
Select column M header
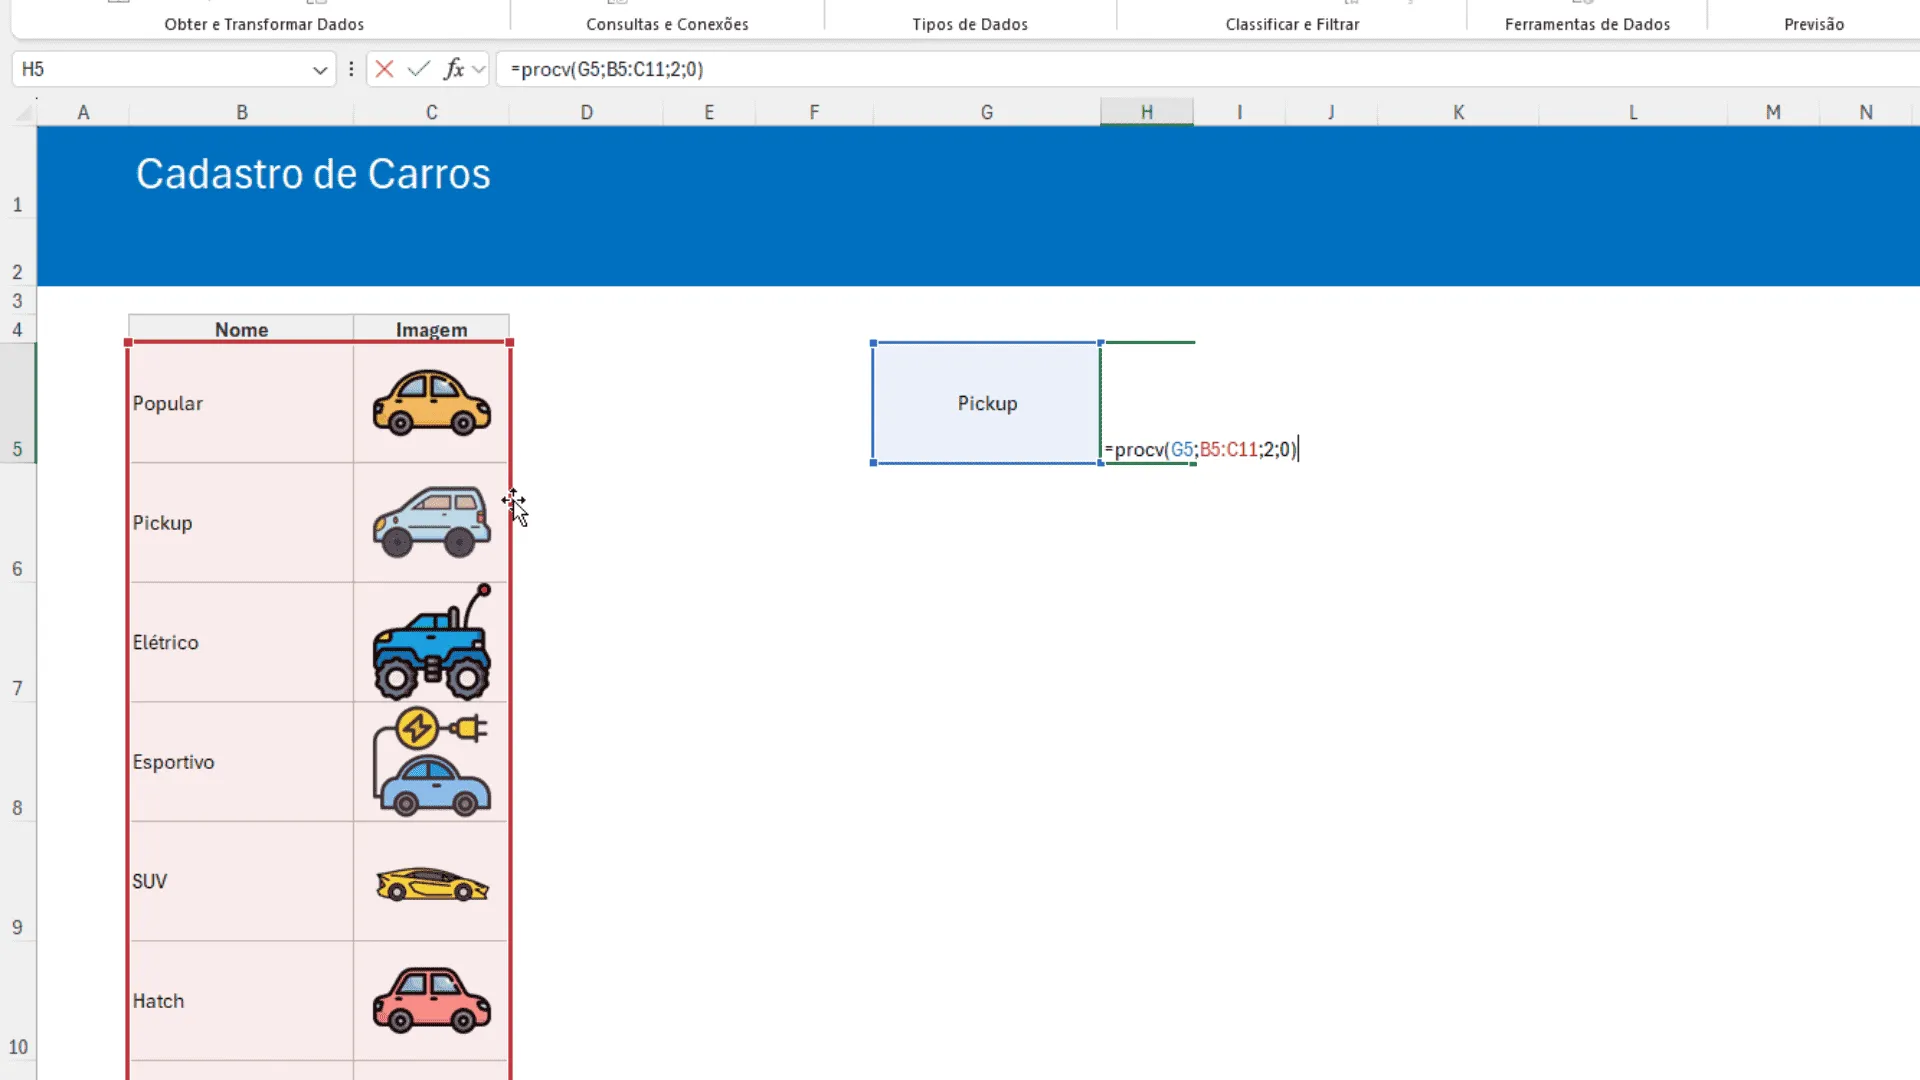1773,113
